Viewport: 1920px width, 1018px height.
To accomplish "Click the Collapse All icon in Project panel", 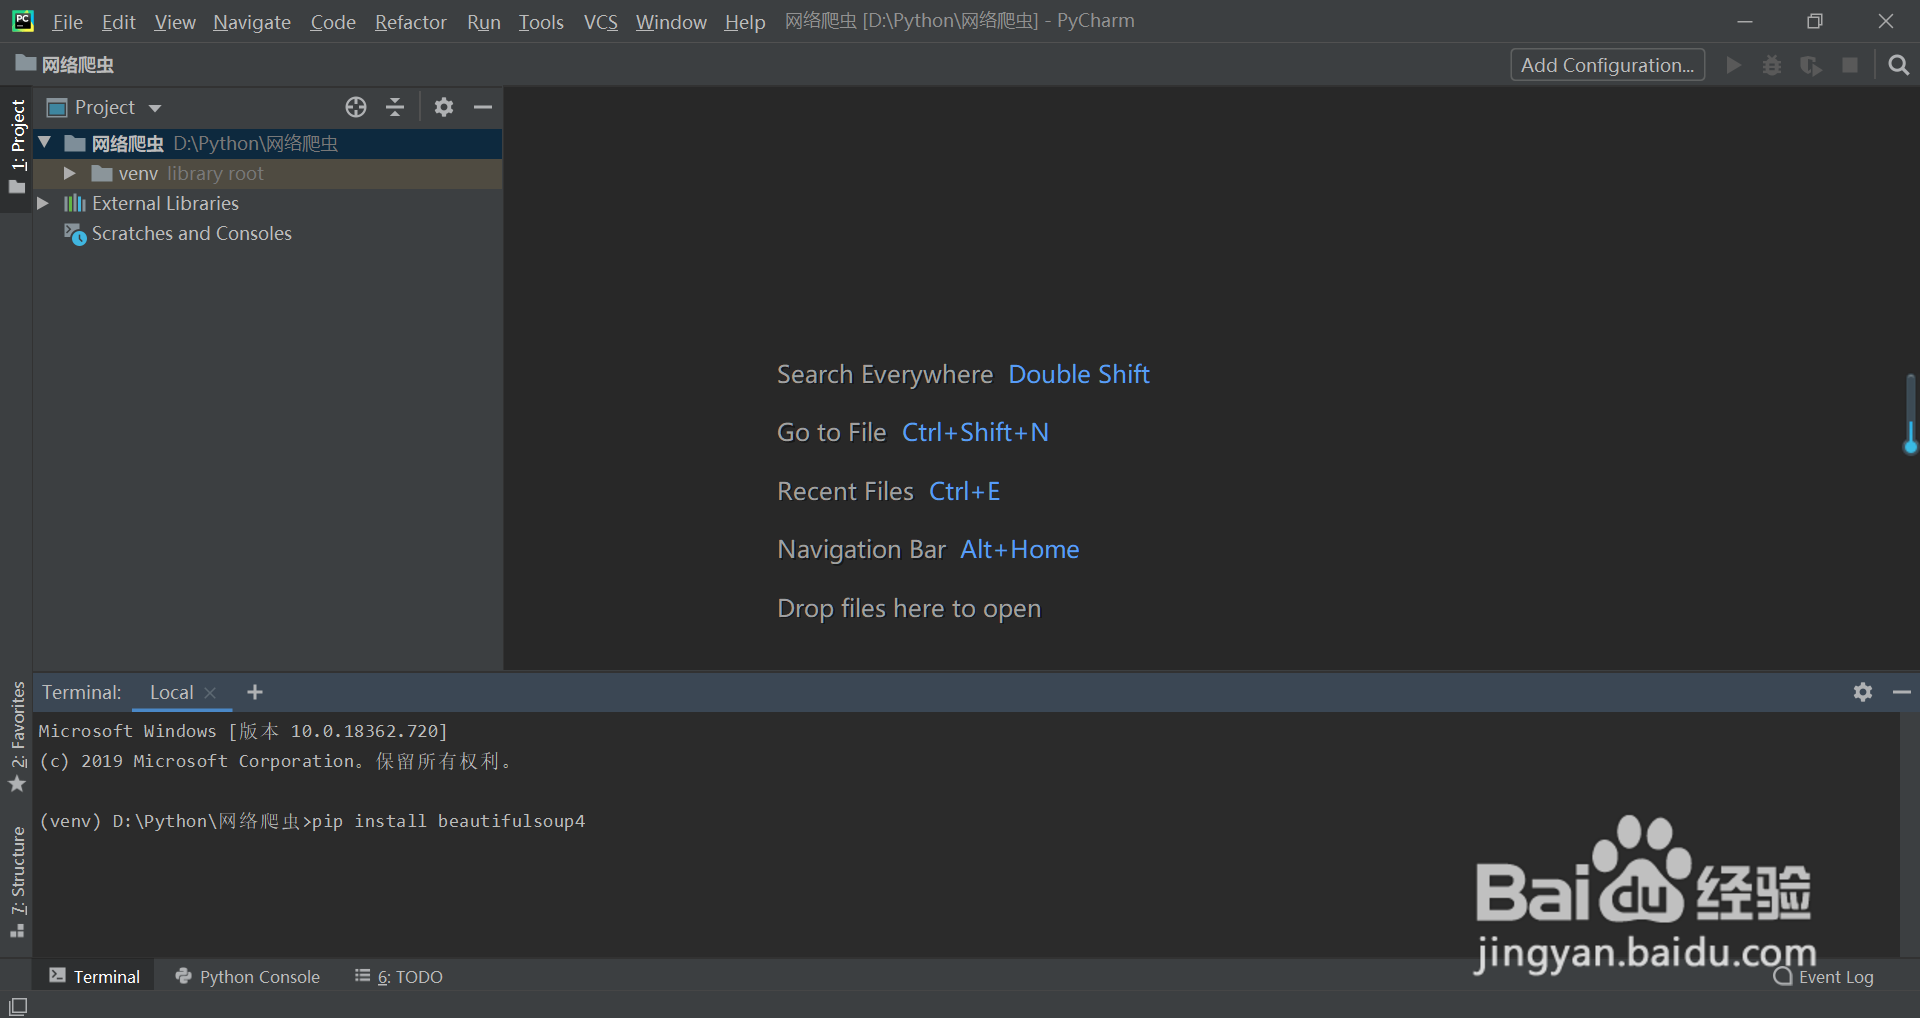I will point(395,107).
